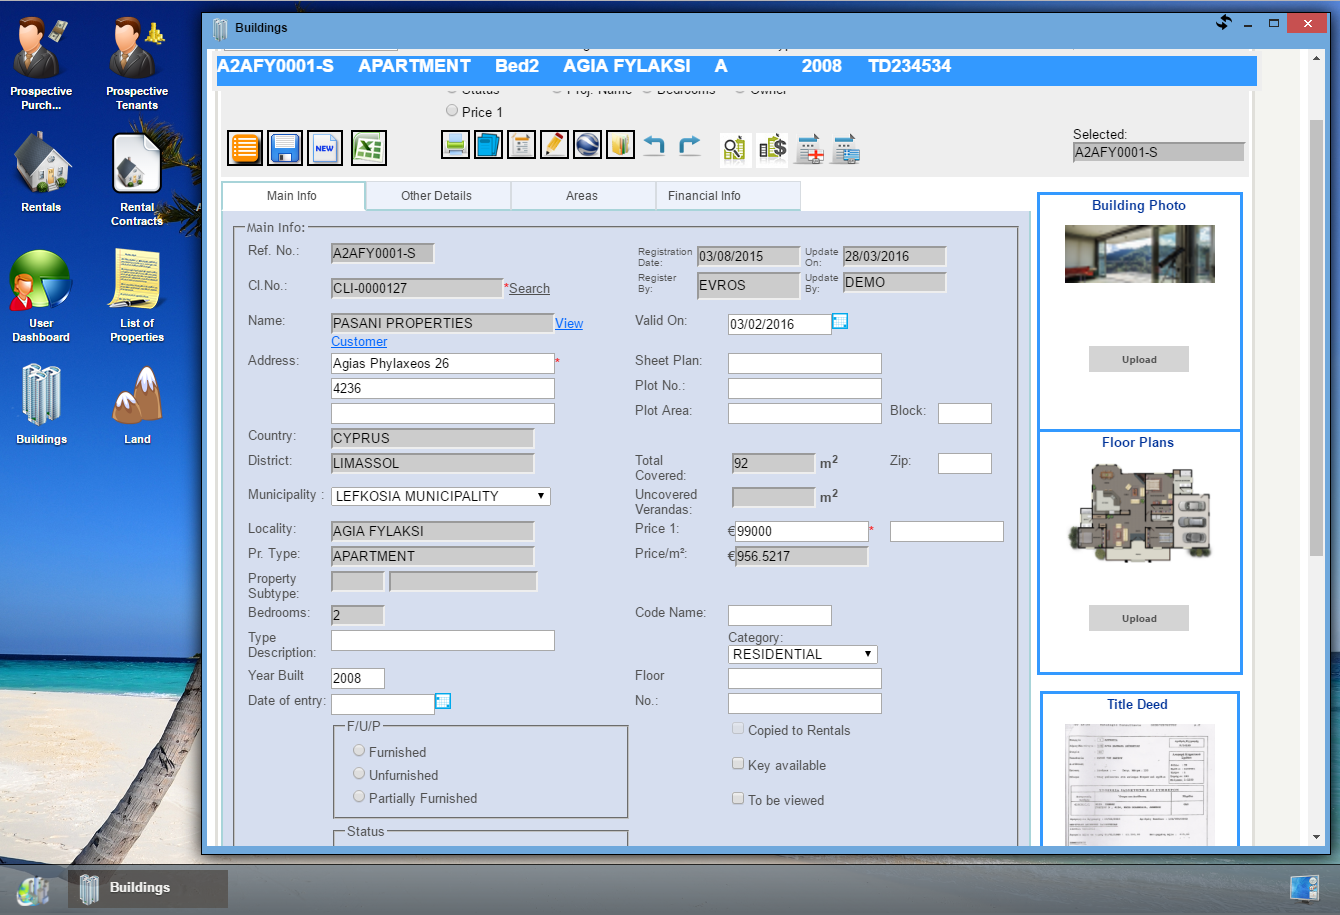This screenshot has width=1340, height=915.
Task: Export to Excel with the green icon
Action: coord(369,148)
